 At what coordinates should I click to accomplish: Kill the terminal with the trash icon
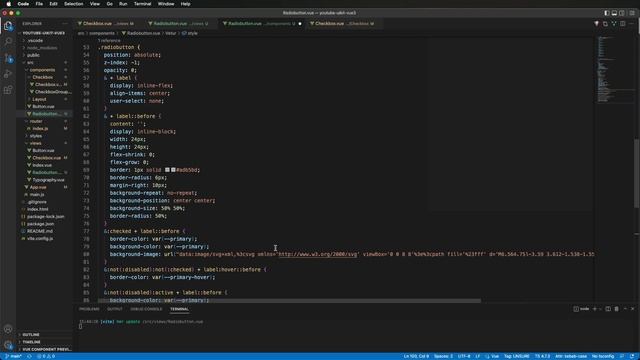[x=616, y=309]
